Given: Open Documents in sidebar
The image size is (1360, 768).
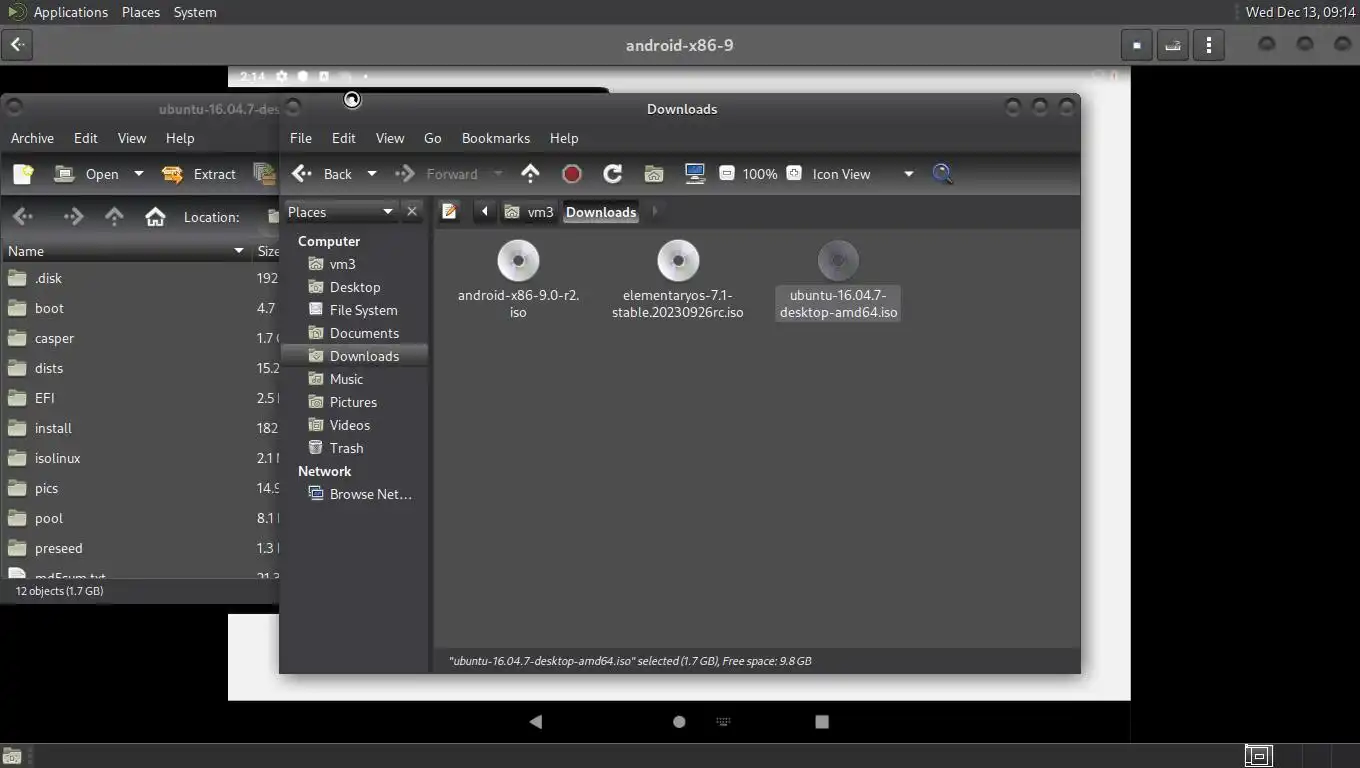Looking at the screenshot, I should [355, 333].
